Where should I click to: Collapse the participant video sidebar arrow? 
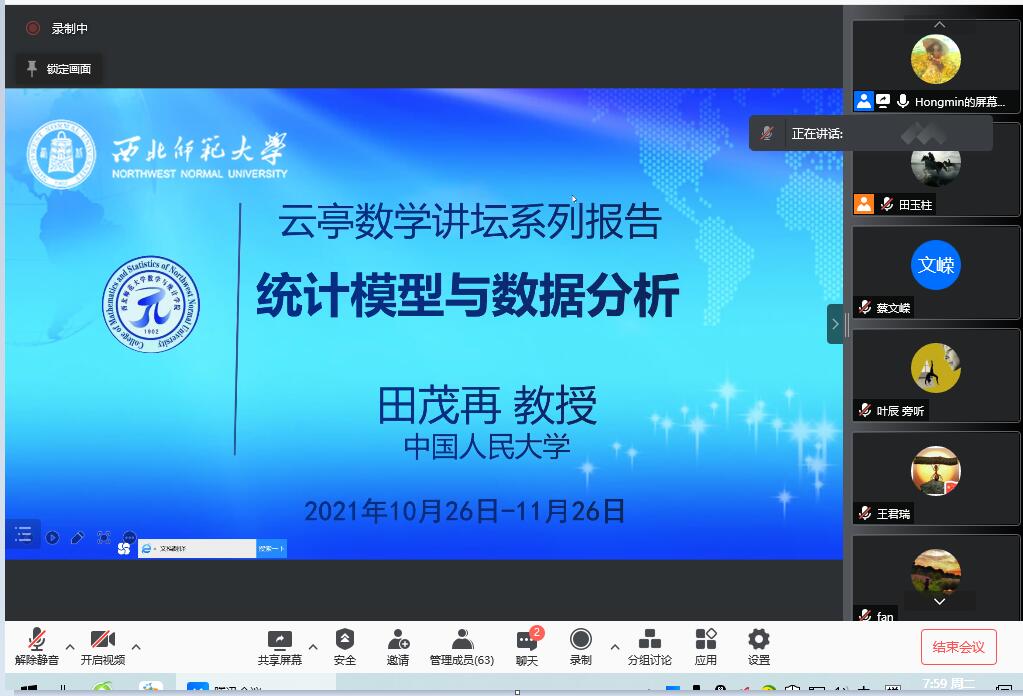(x=834, y=323)
